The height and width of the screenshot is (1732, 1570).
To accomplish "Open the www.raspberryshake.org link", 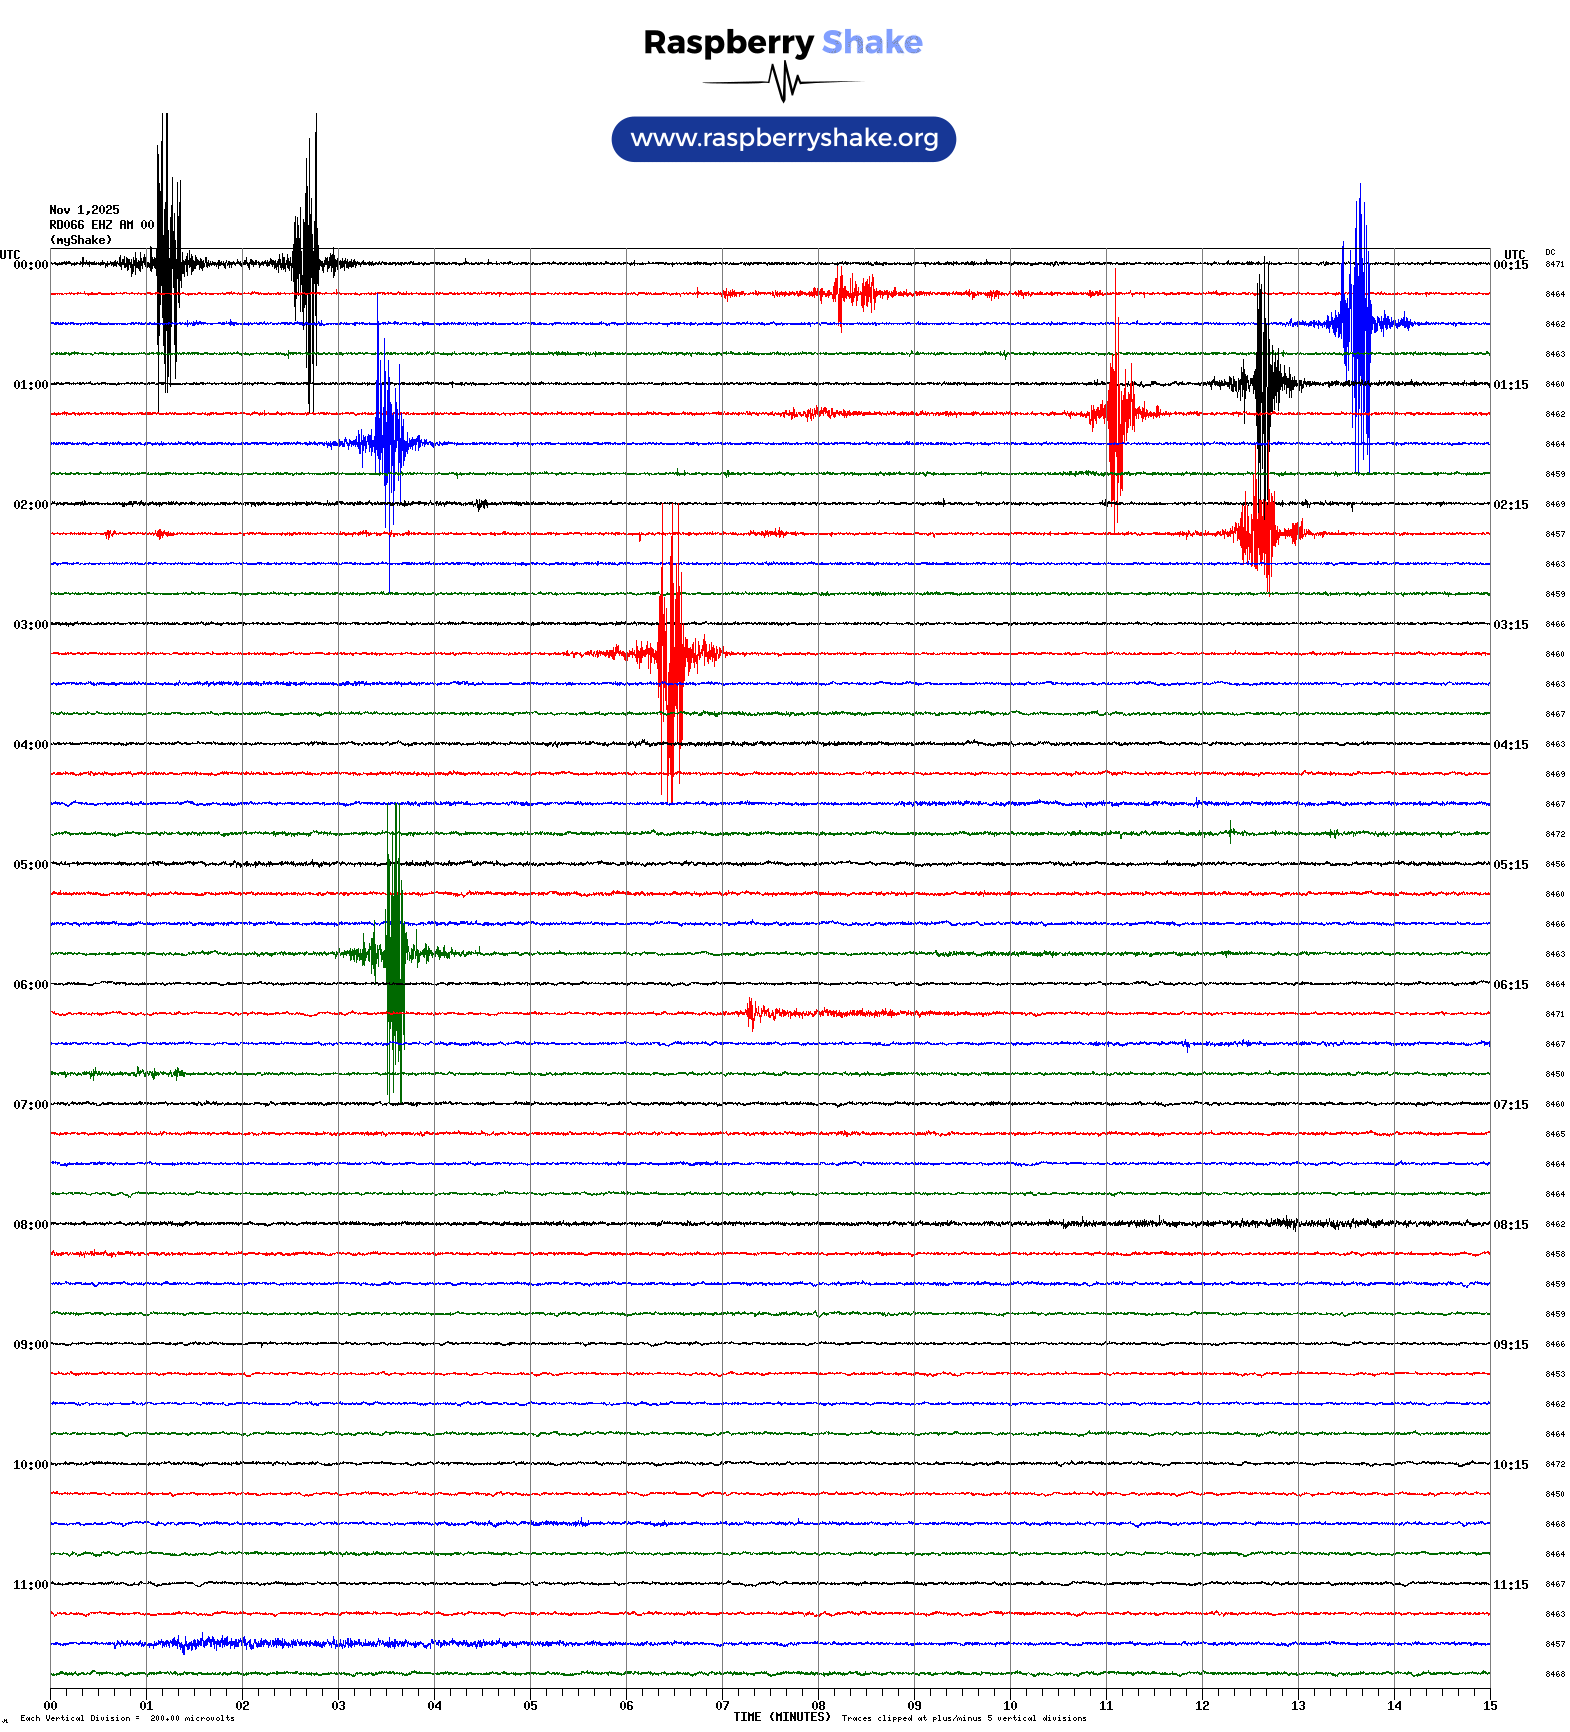I will pyautogui.click(x=784, y=139).
